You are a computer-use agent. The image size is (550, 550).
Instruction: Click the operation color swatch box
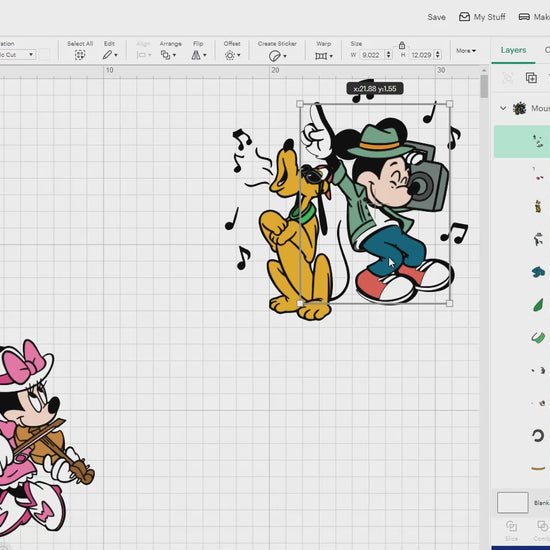click(x=45, y=54)
